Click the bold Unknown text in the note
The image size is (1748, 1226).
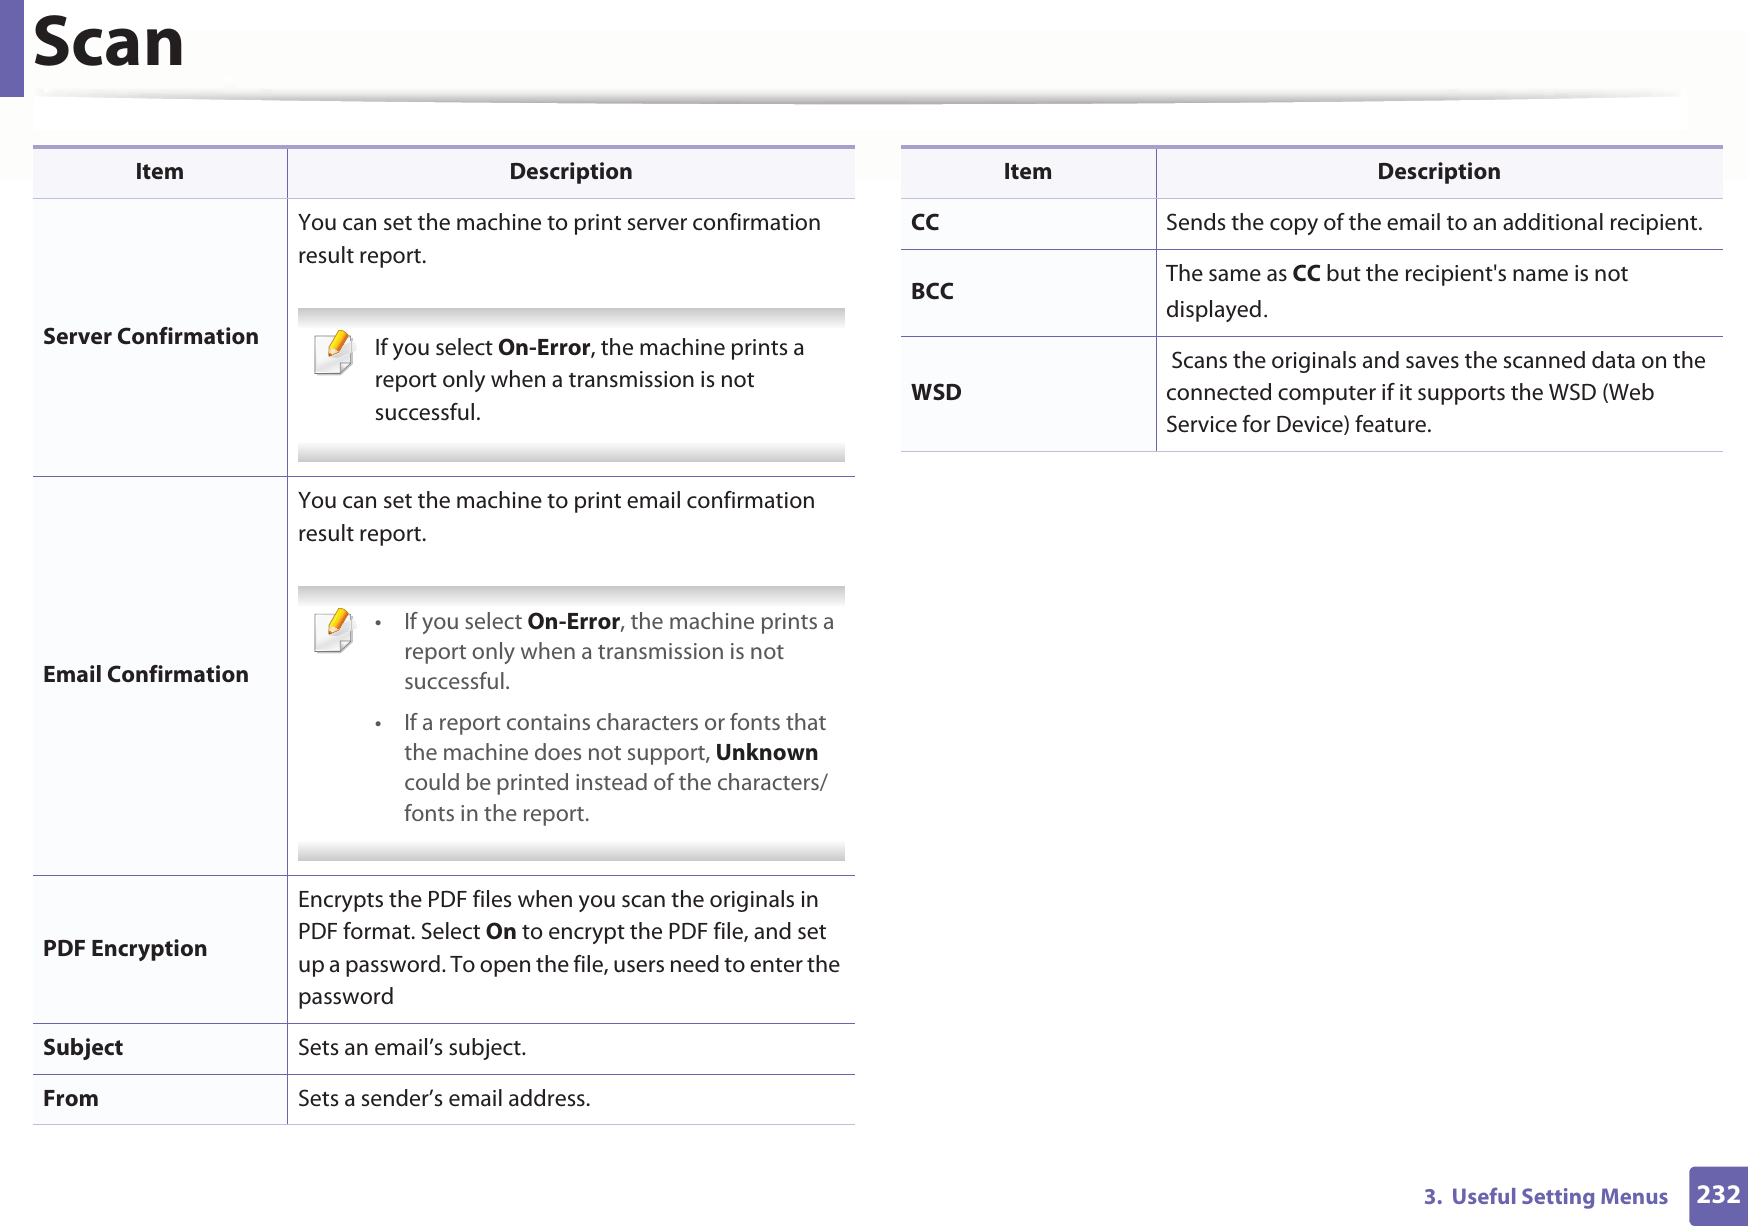coord(767,753)
